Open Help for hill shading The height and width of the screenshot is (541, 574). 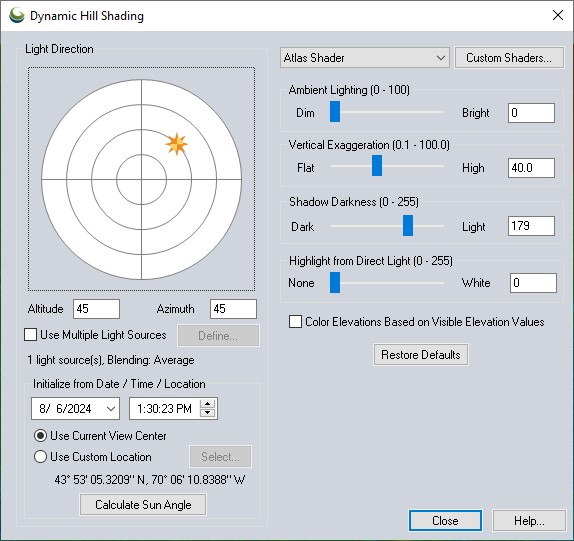click(x=529, y=521)
